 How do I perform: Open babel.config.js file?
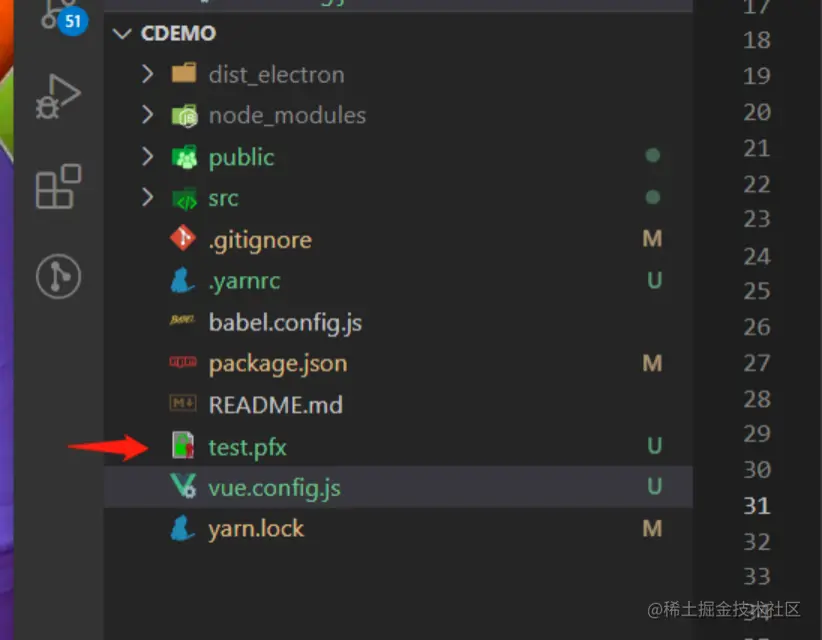(x=285, y=322)
